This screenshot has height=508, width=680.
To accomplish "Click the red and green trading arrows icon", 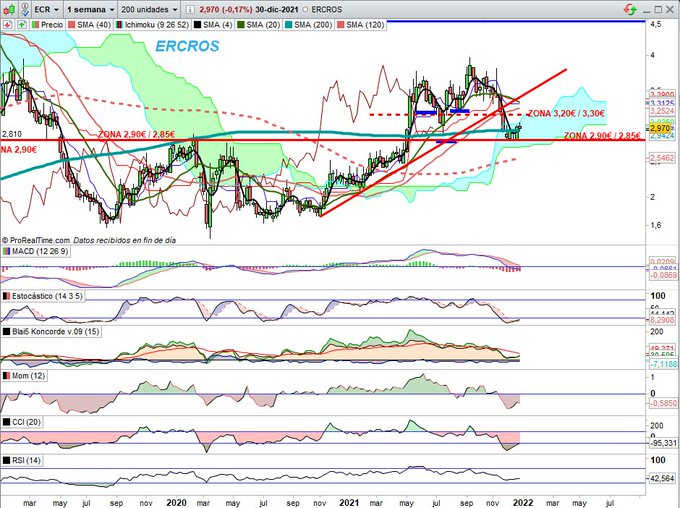I will [x=630, y=9].
